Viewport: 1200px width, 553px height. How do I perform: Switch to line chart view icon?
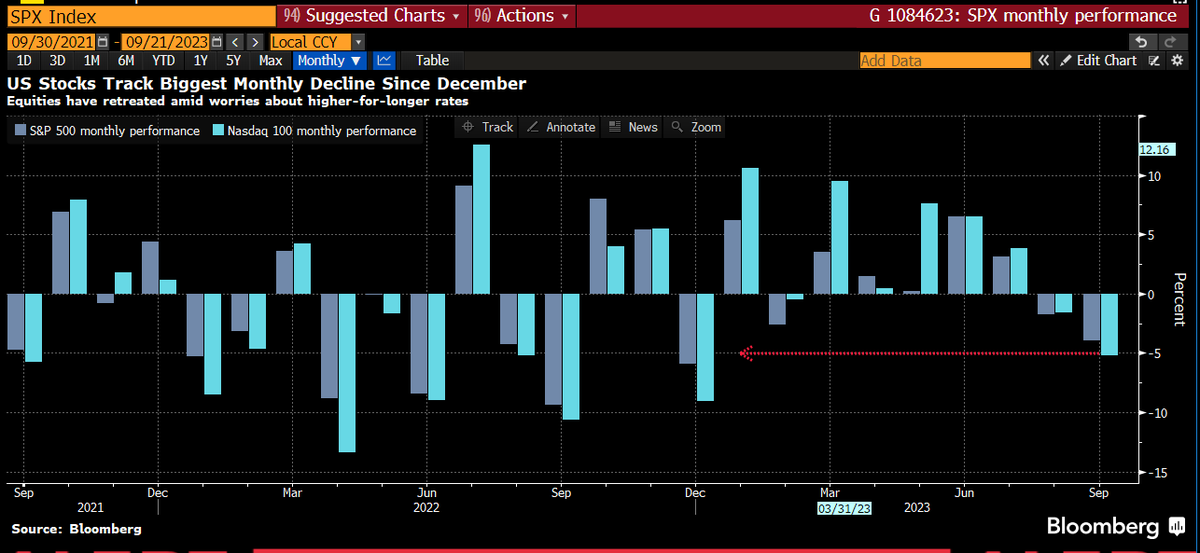(x=385, y=60)
